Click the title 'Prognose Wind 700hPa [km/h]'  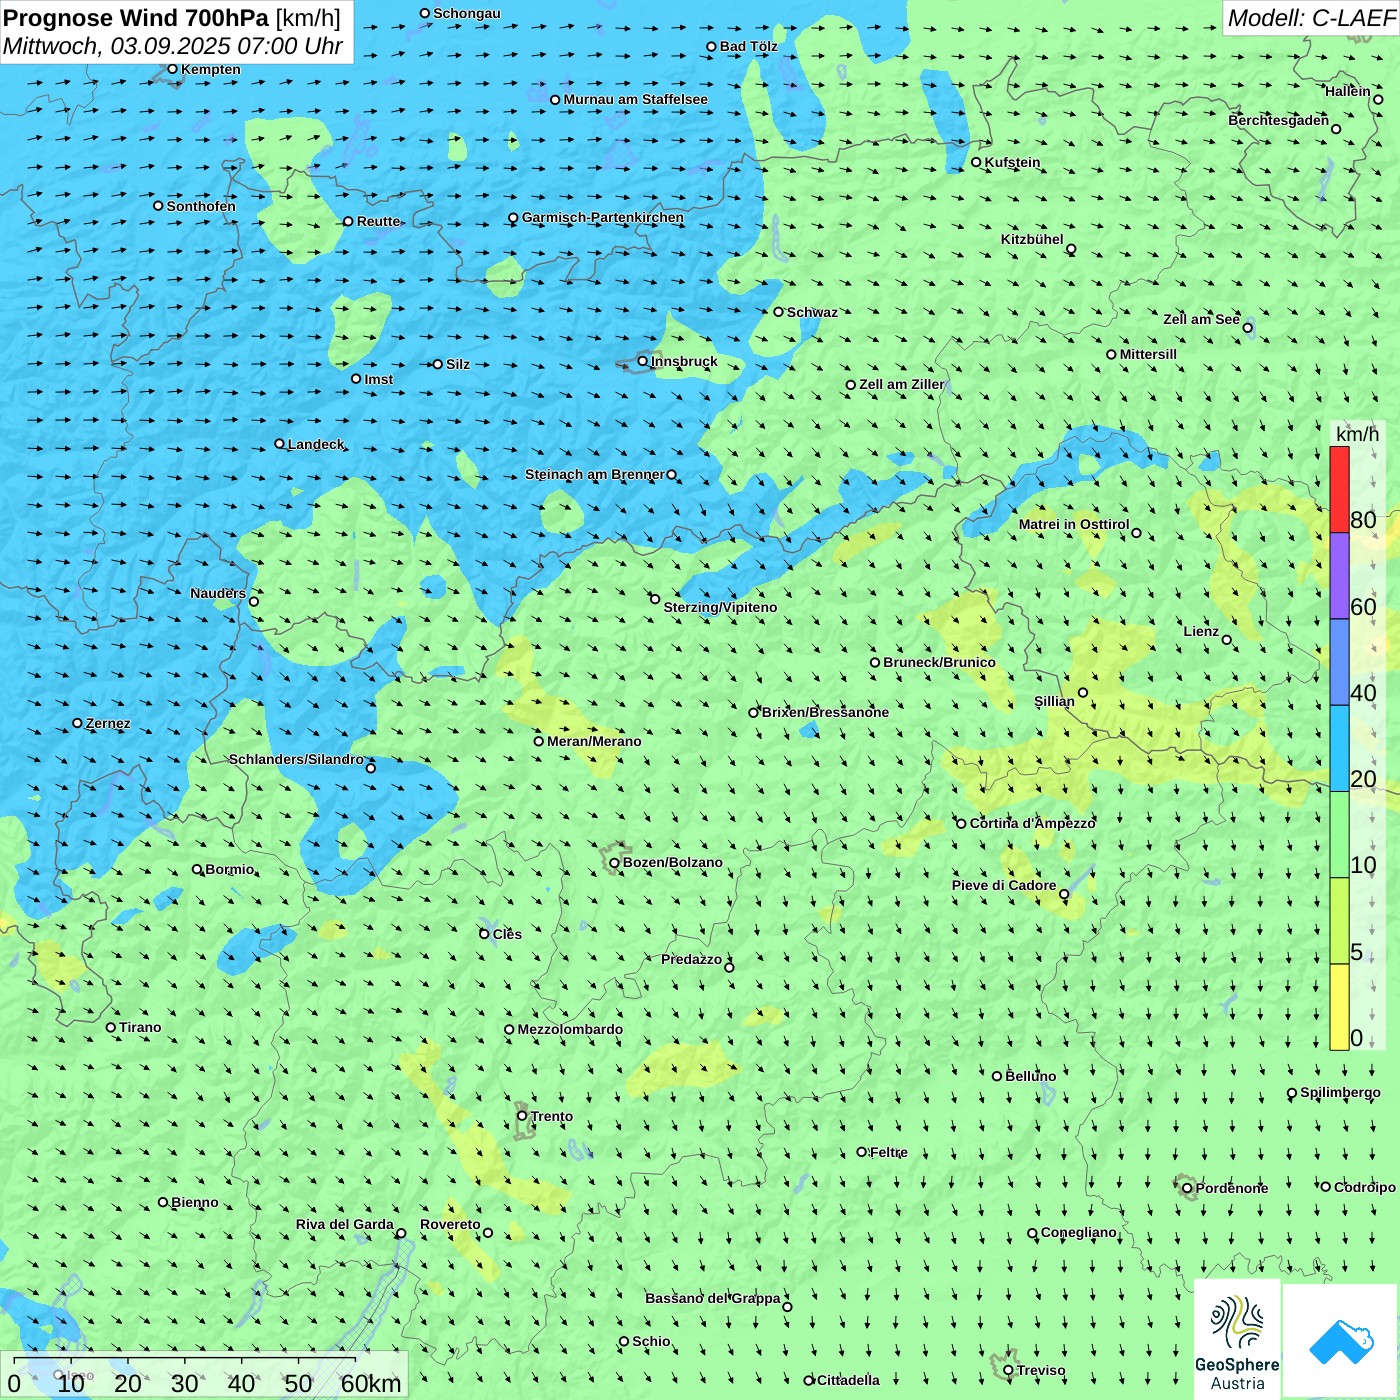click(x=172, y=18)
